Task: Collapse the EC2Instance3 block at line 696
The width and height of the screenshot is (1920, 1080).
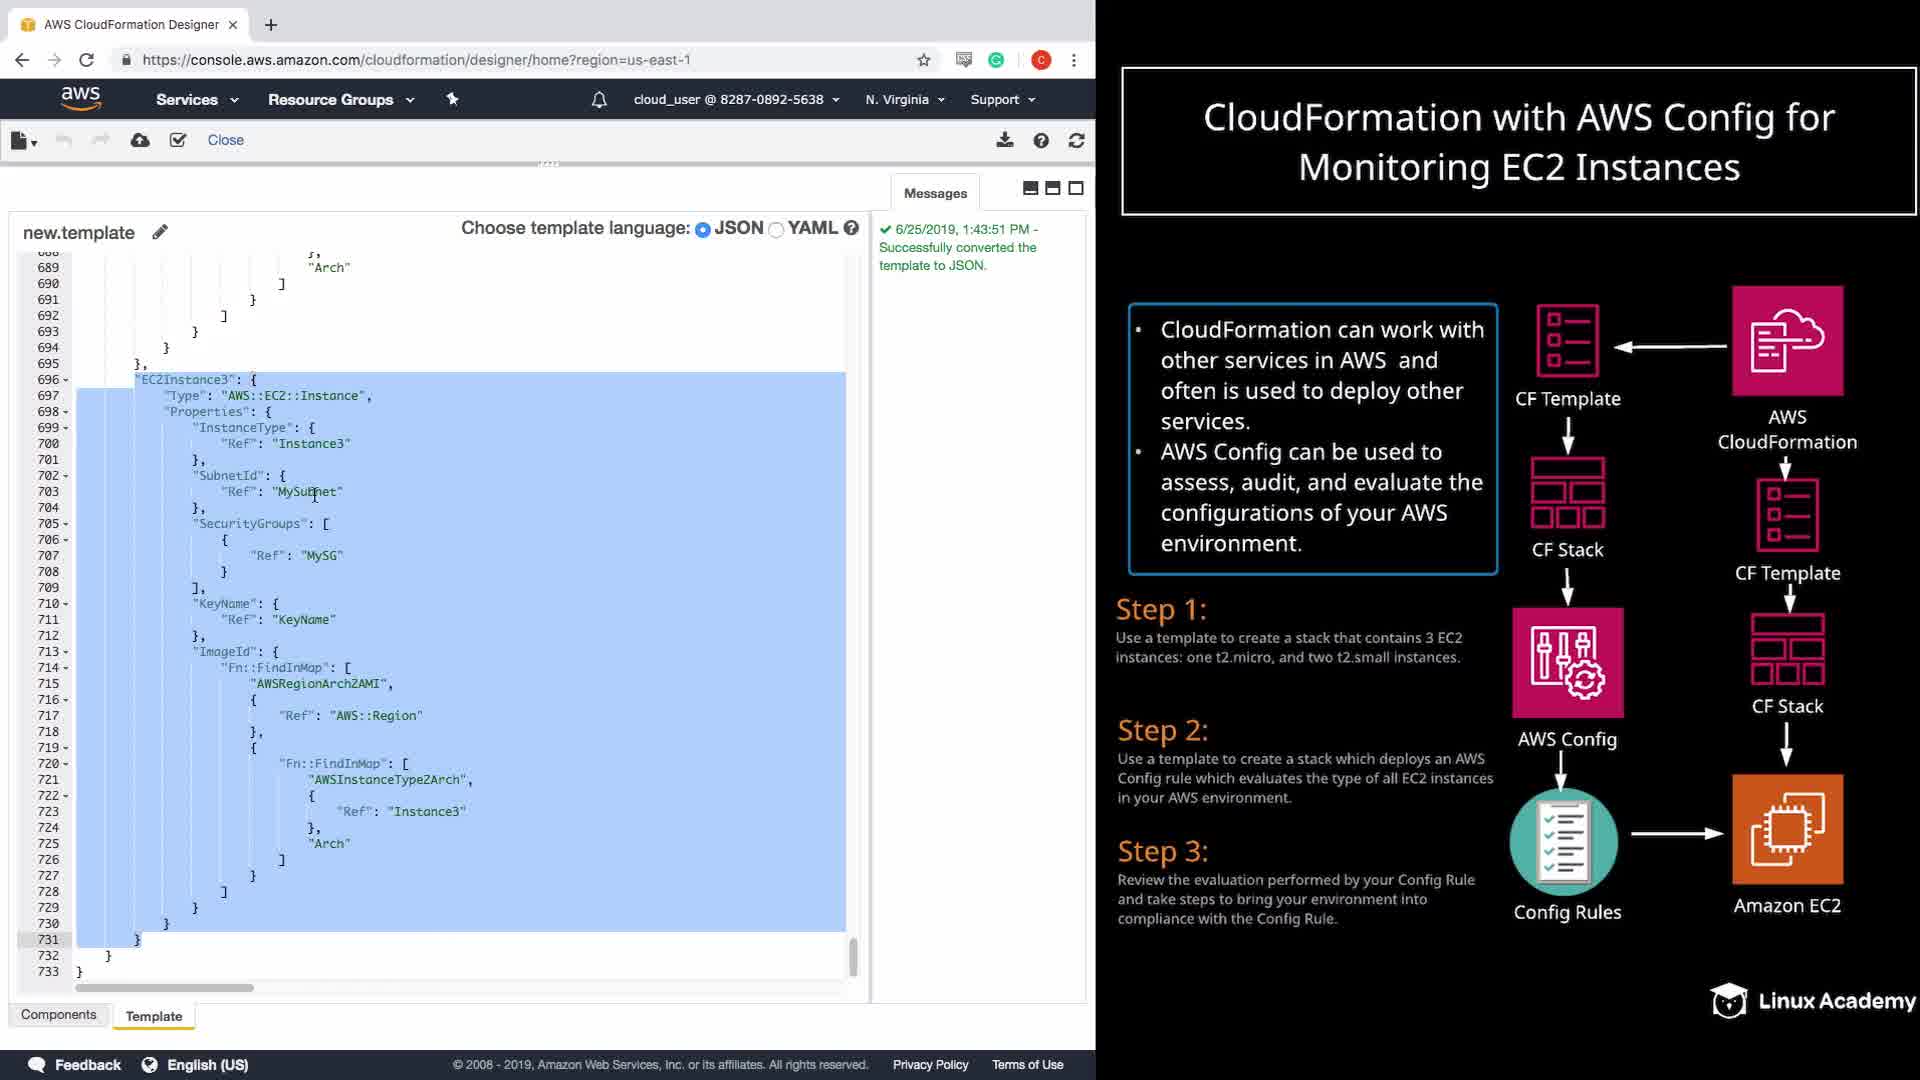Action: [66, 380]
